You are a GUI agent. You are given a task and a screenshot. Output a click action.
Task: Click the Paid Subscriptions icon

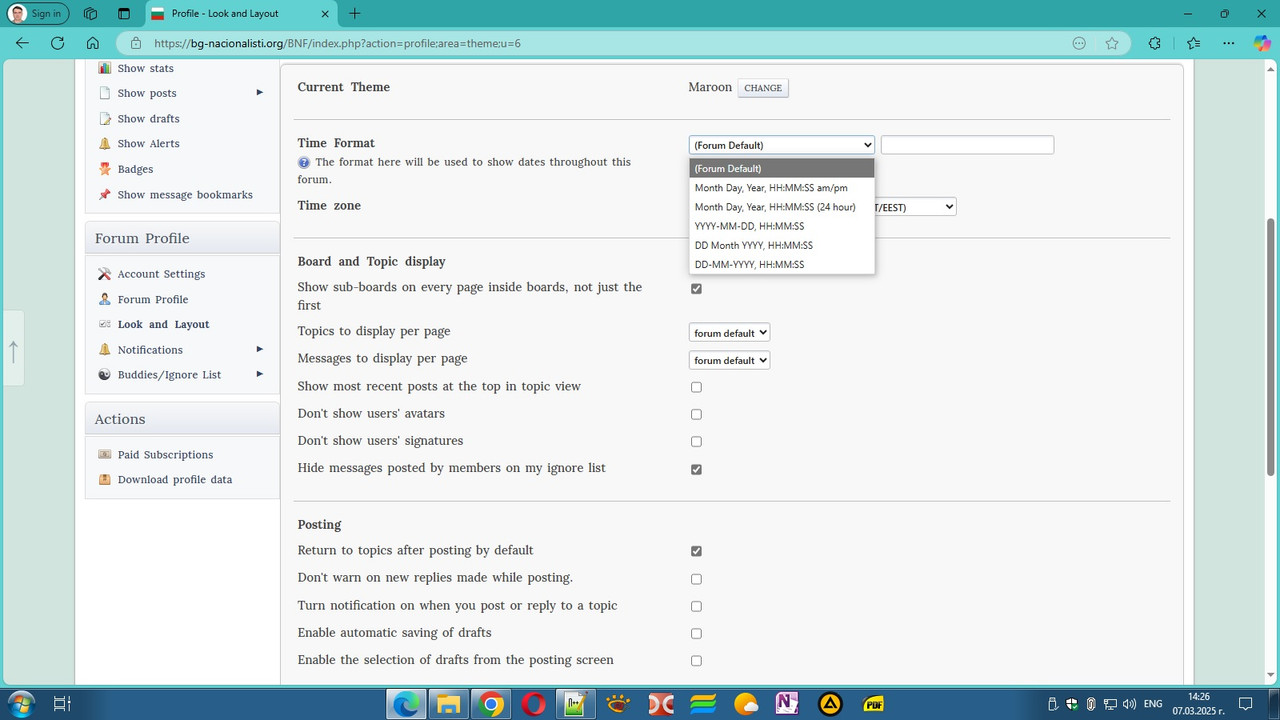pos(105,454)
